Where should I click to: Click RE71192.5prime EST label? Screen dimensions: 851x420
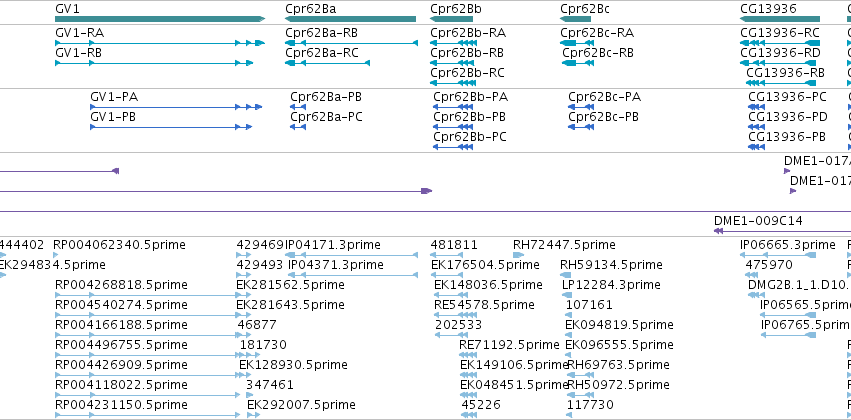pyautogui.click(x=509, y=345)
